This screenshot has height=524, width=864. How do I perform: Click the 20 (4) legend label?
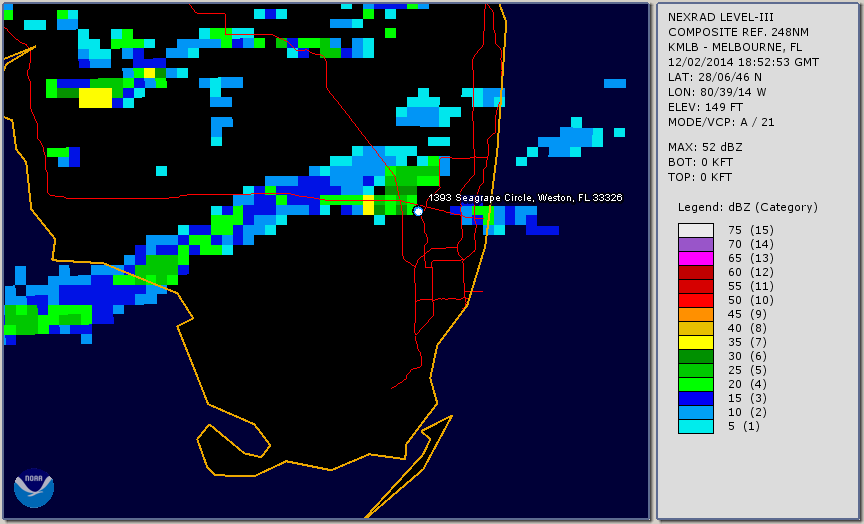(747, 384)
